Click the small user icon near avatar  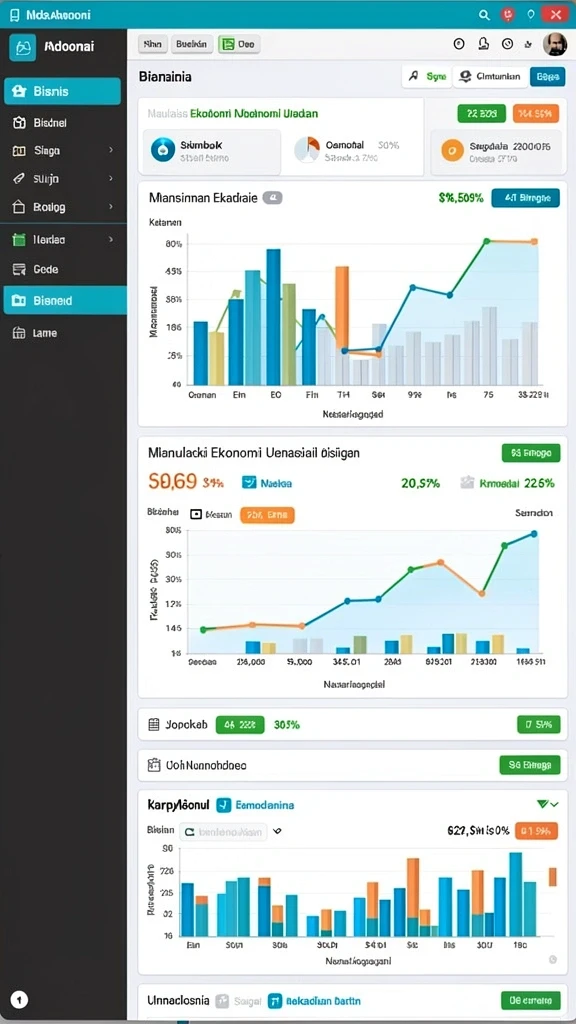point(528,45)
